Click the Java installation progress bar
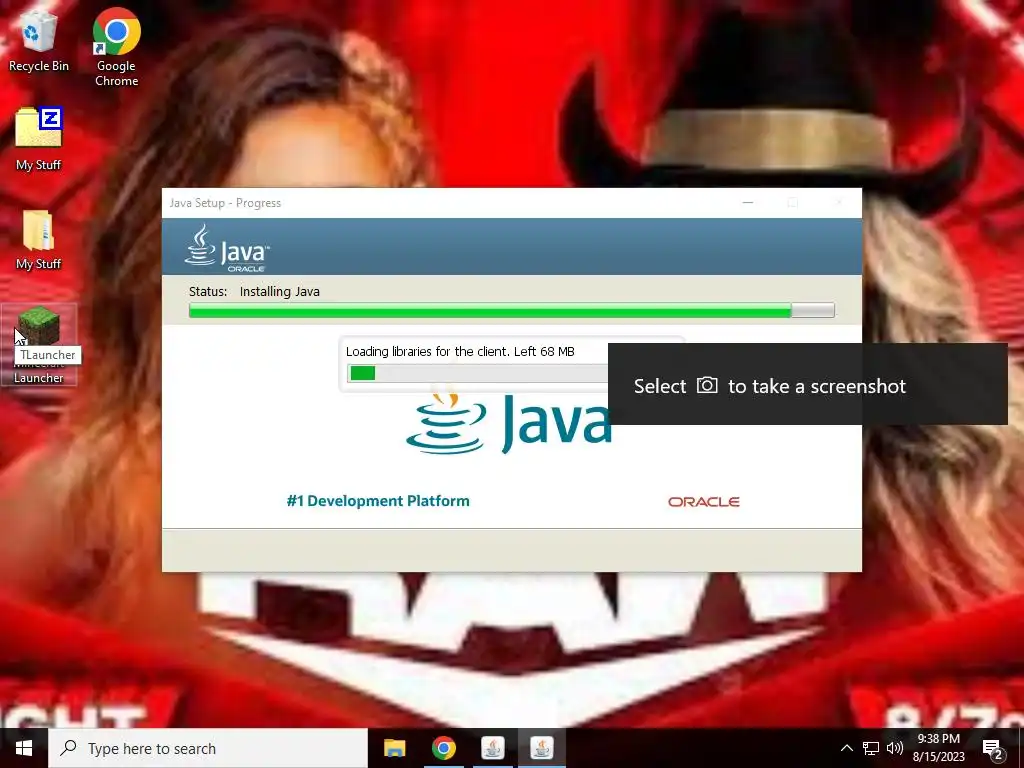 pyautogui.click(x=512, y=310)
